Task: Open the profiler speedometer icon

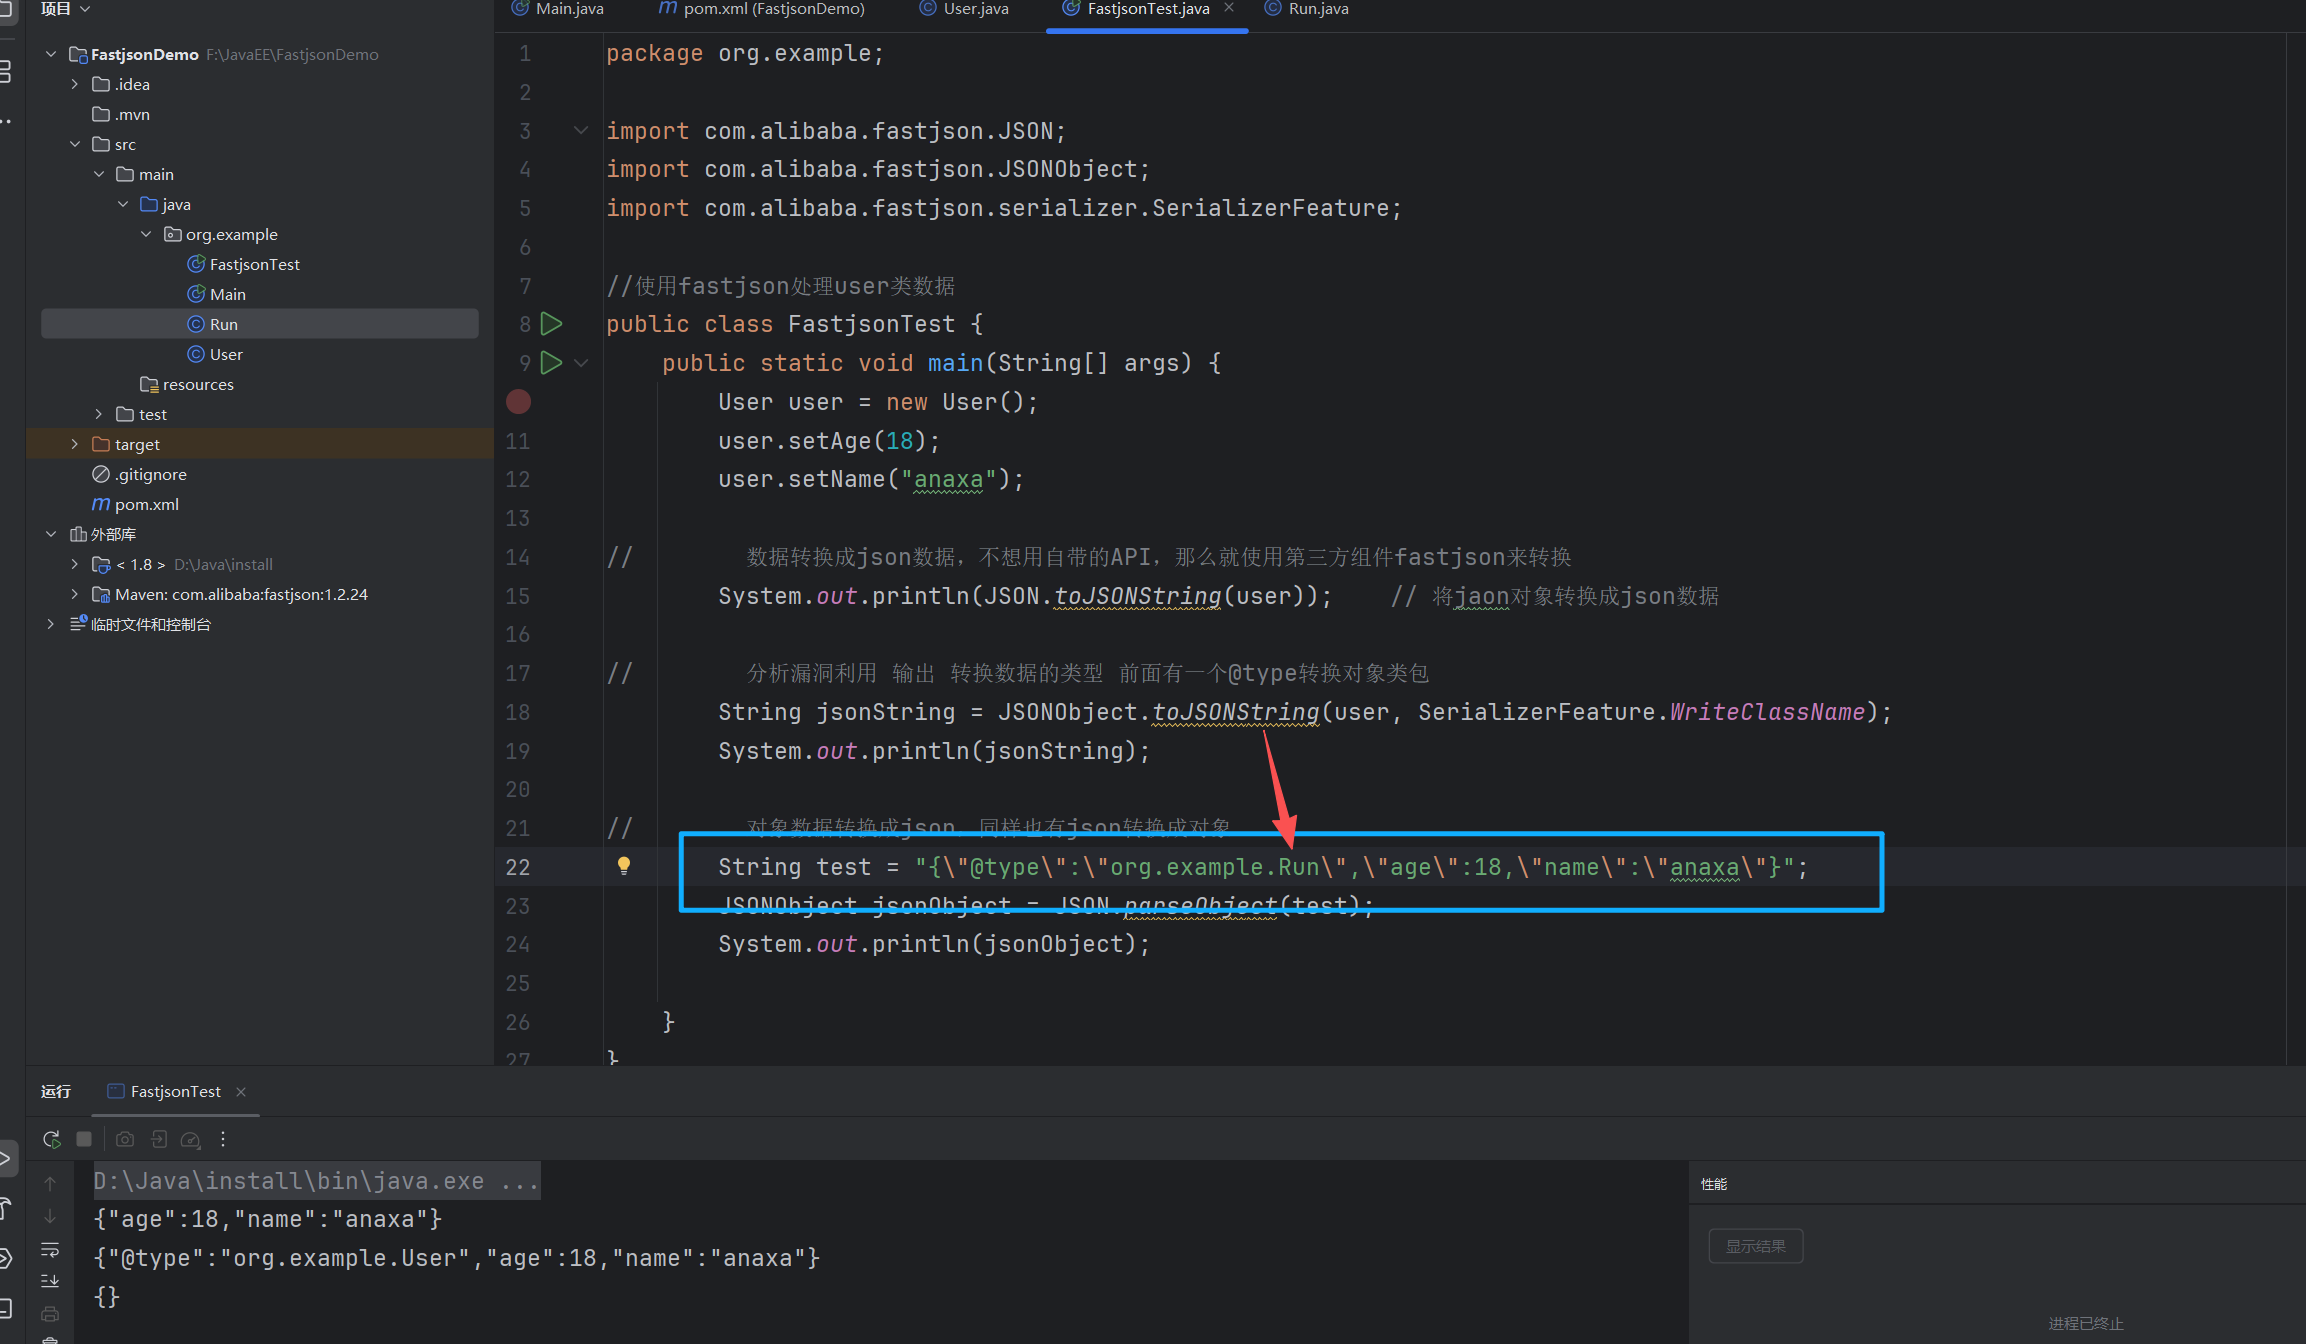Action: [190, 1139]
